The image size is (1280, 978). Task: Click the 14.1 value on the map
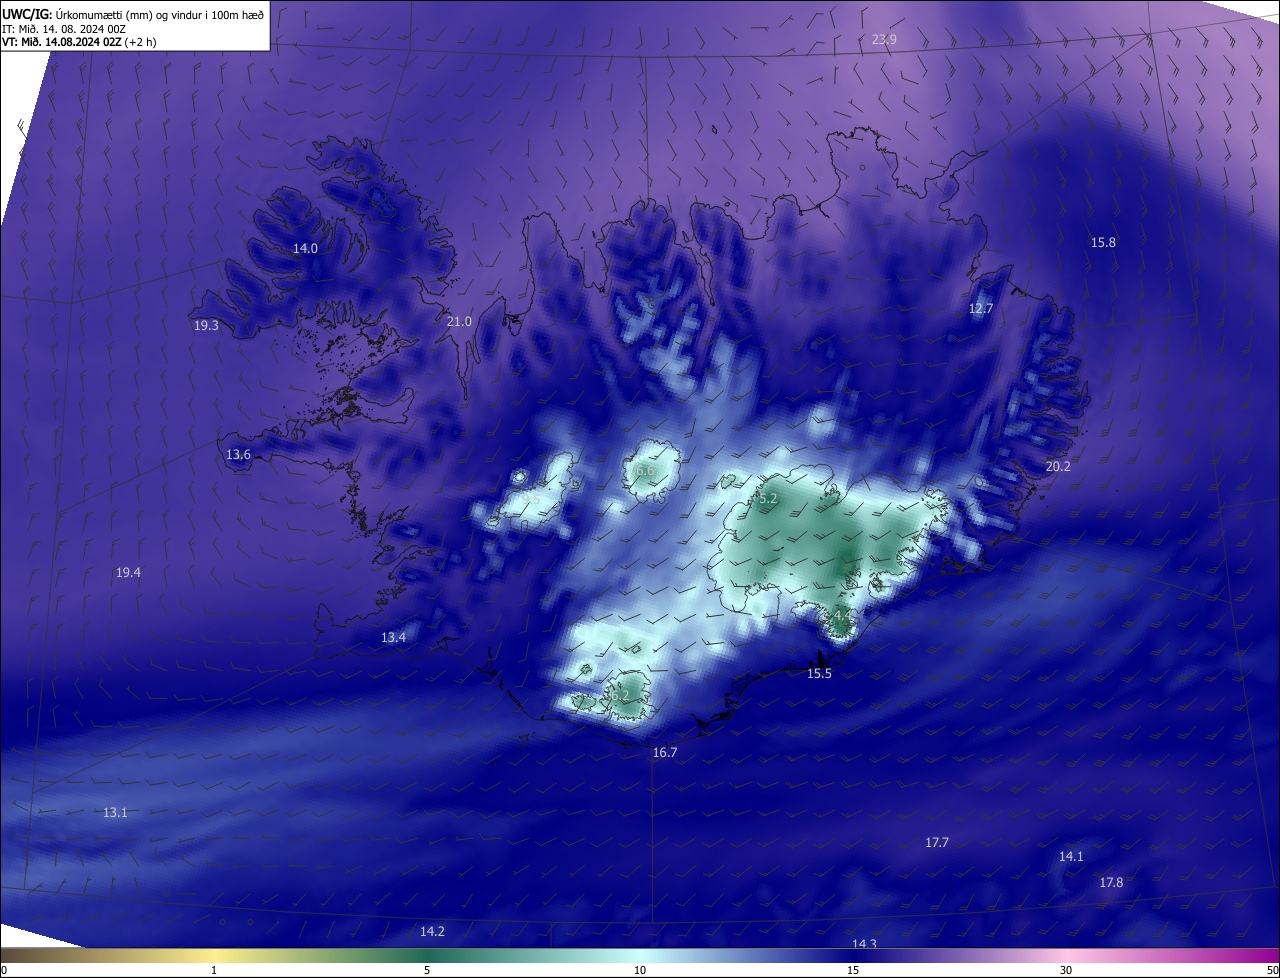tap(1071, 856)
